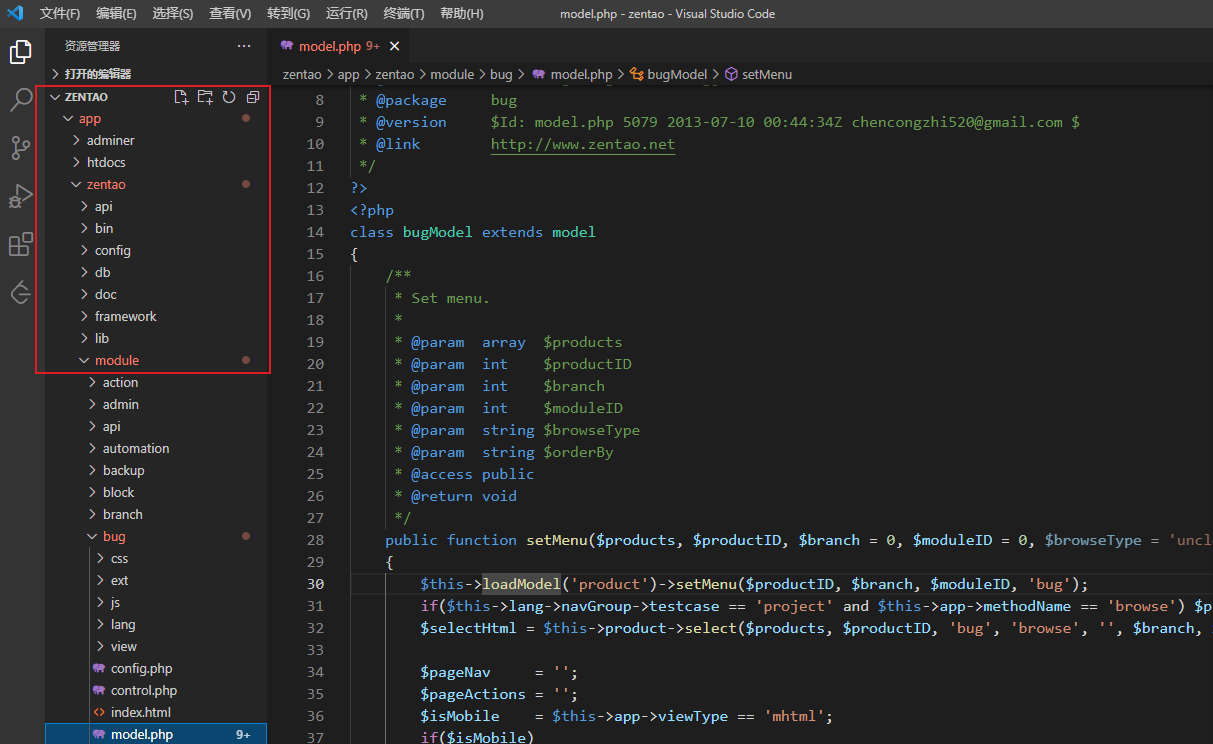Open the explorer more actions ellipsis
Viewport: 1213px width, 744px height.
click(x=244, y=46)
